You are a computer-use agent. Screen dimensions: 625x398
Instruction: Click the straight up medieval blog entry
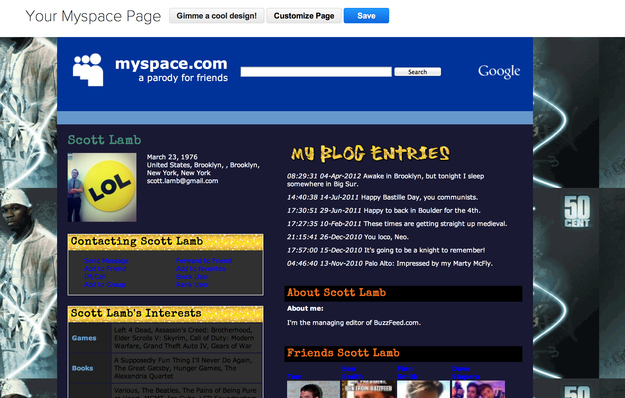pos(397,224)
